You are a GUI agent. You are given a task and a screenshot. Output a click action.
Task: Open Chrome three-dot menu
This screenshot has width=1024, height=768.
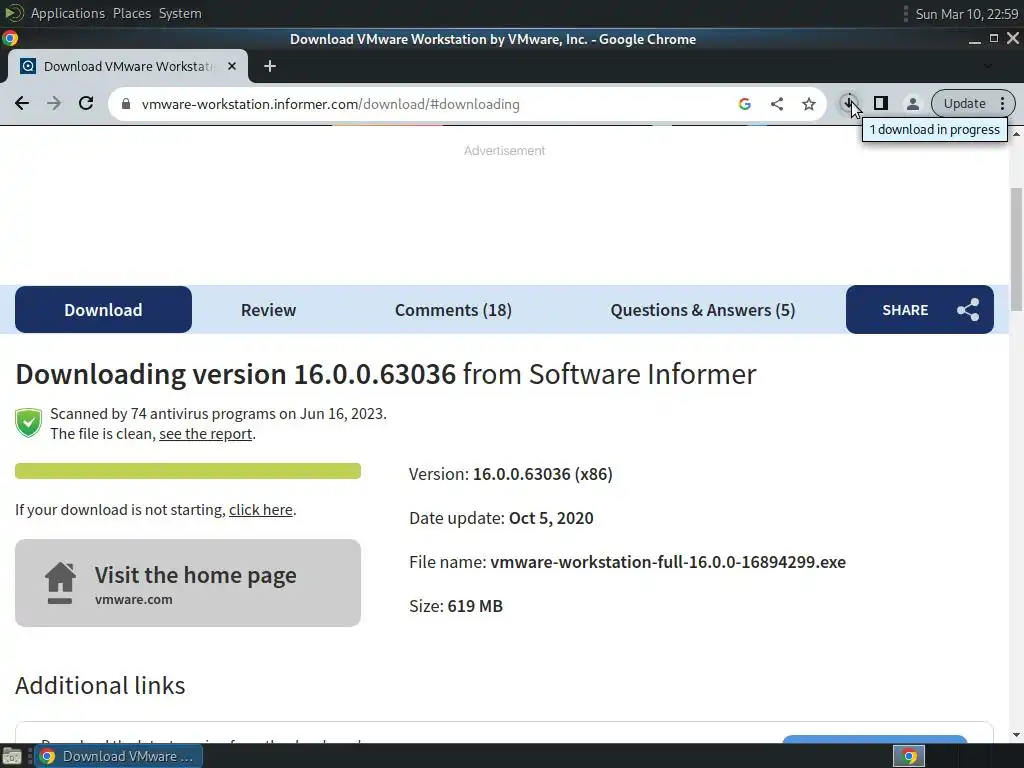click(1002, 103)
